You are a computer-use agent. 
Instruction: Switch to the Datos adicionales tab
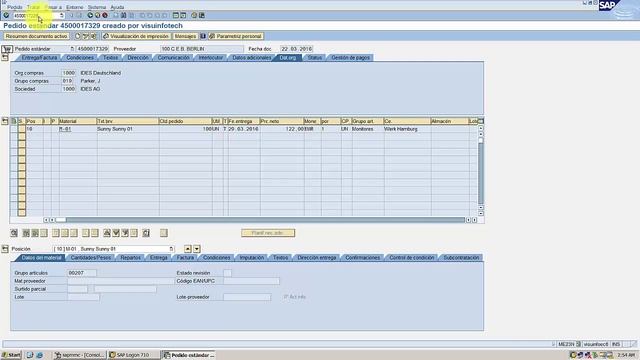(251, 58)
